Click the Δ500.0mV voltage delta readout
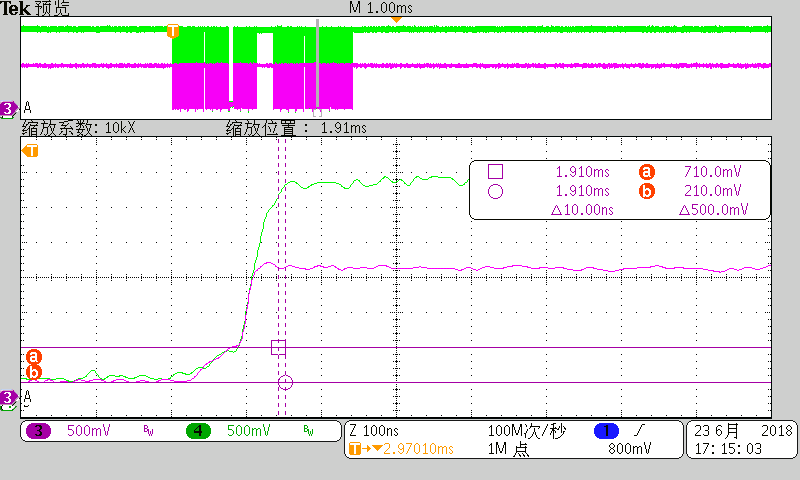The width and height of the screenshot is (800, 480). click(713, 210)
